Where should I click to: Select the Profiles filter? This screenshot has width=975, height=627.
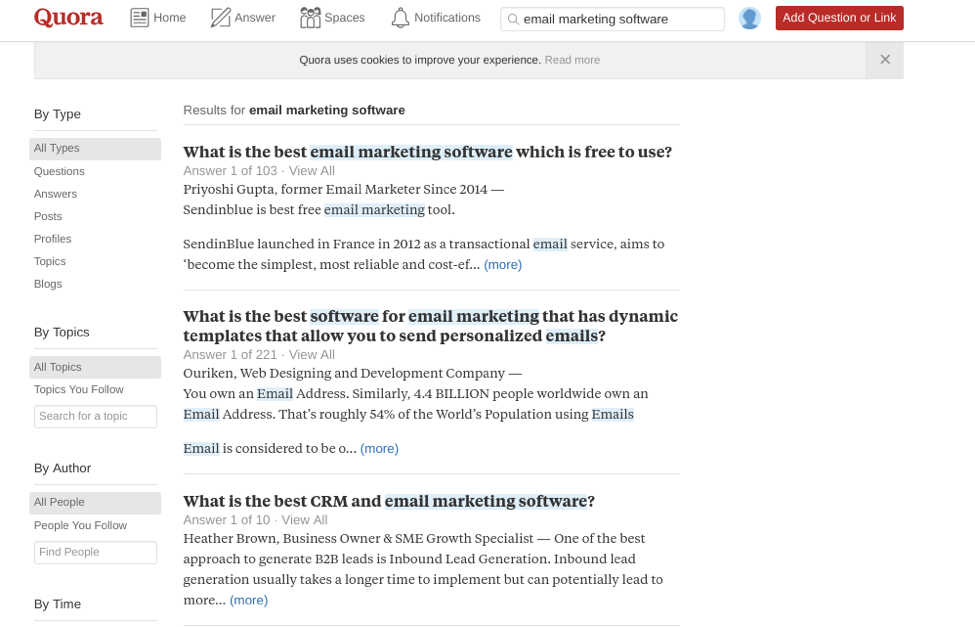tap(52, 239)
